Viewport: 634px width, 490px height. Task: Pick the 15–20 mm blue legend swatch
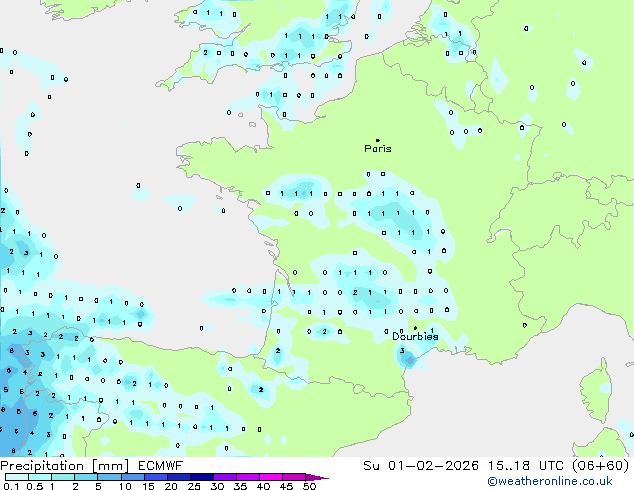[155, 477]
